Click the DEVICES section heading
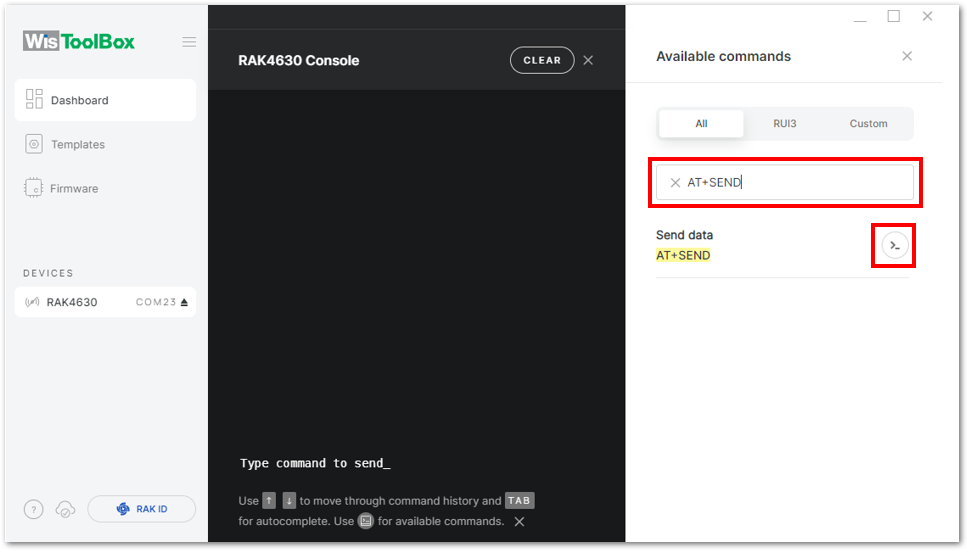 click(48, 273)
